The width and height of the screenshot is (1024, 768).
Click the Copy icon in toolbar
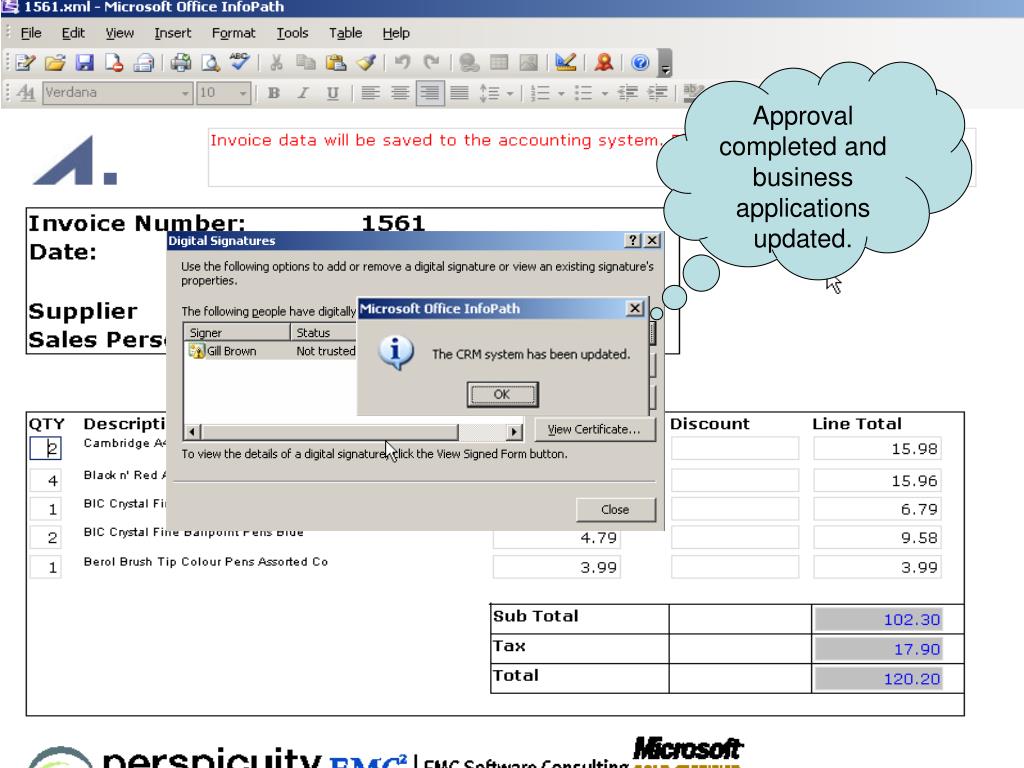tap(306, 63)
